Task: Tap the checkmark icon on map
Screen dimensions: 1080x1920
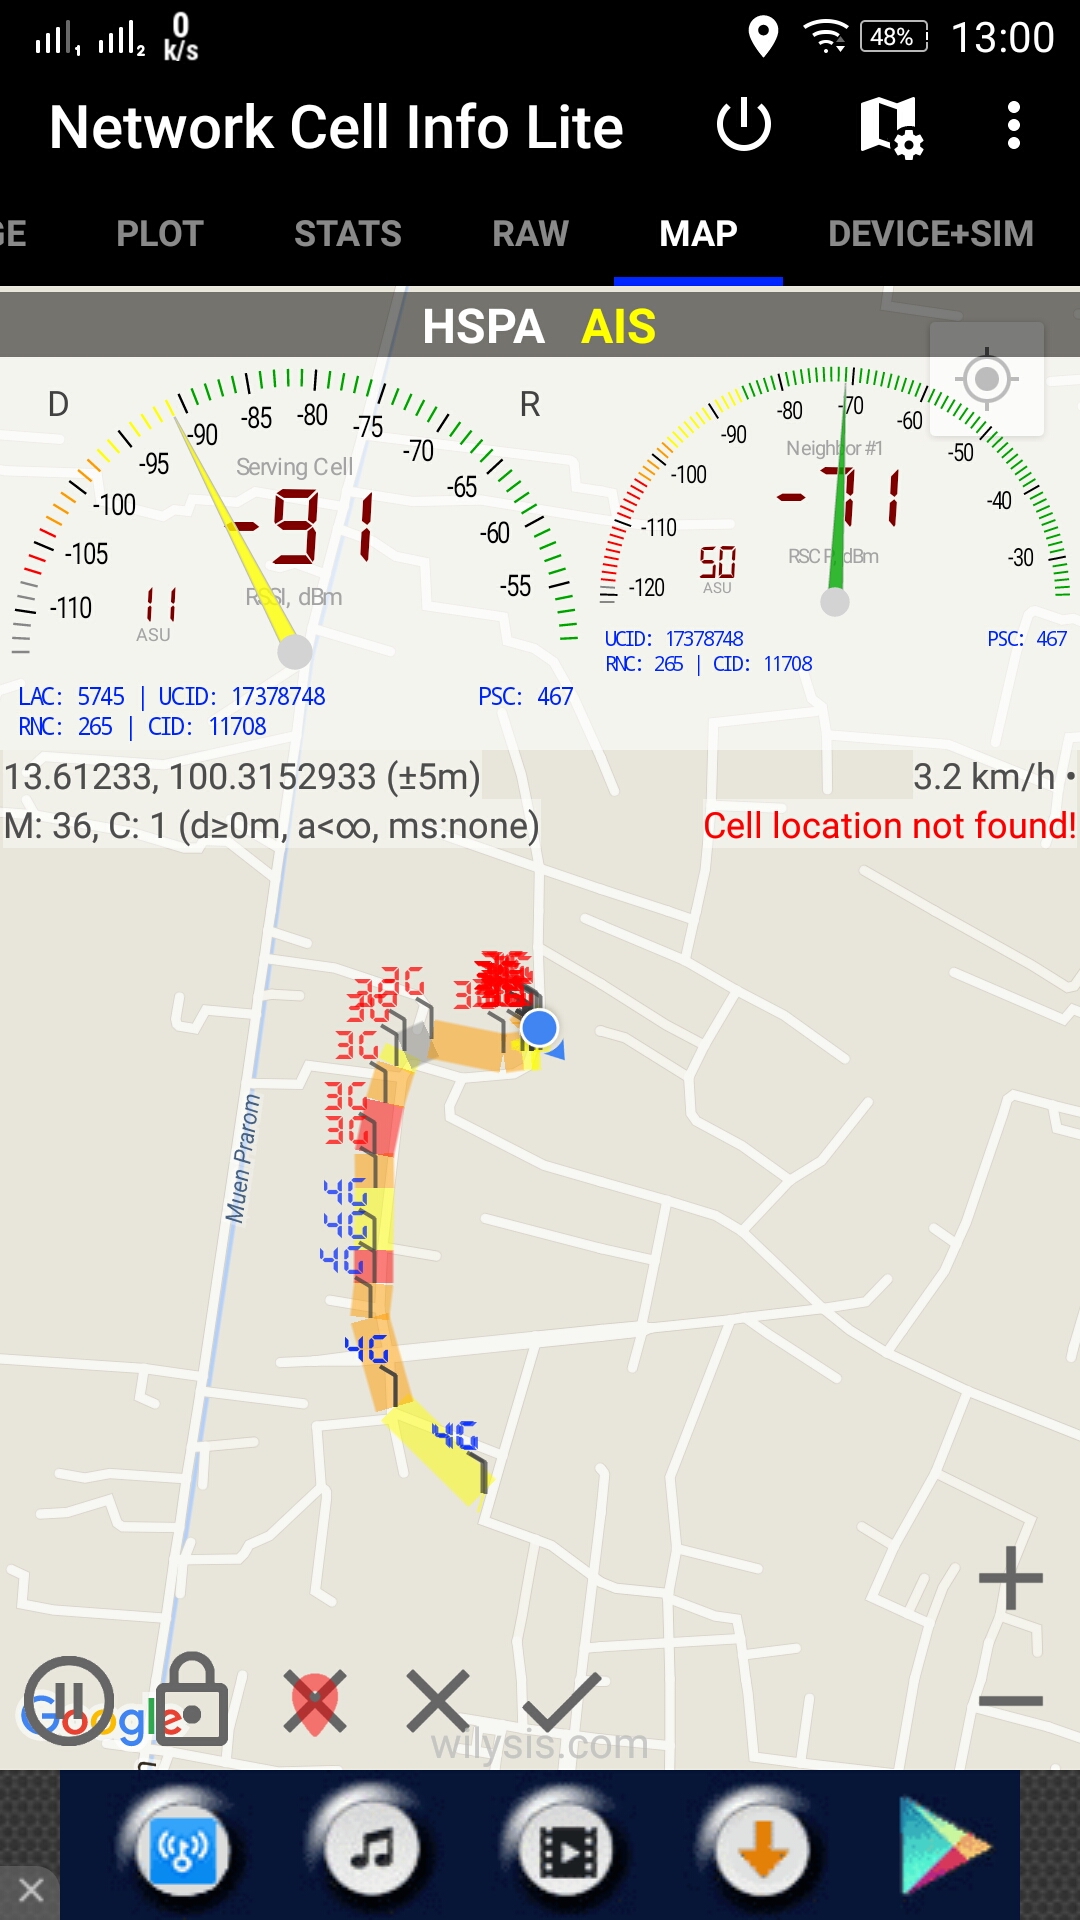Action: [x=562, y=1702]
